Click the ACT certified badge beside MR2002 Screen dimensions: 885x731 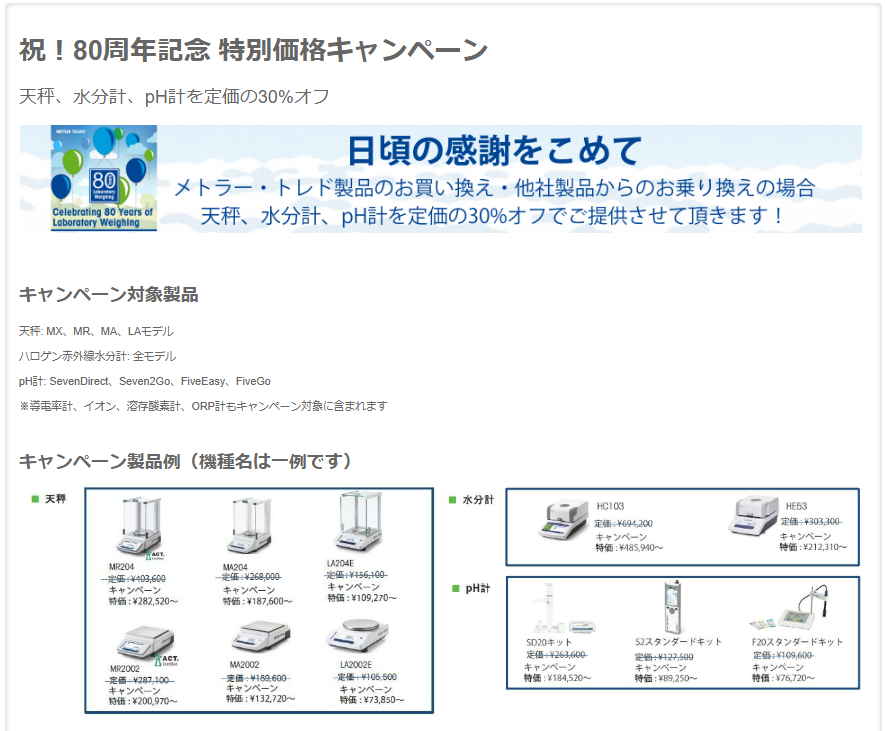[x=167, y=659]
